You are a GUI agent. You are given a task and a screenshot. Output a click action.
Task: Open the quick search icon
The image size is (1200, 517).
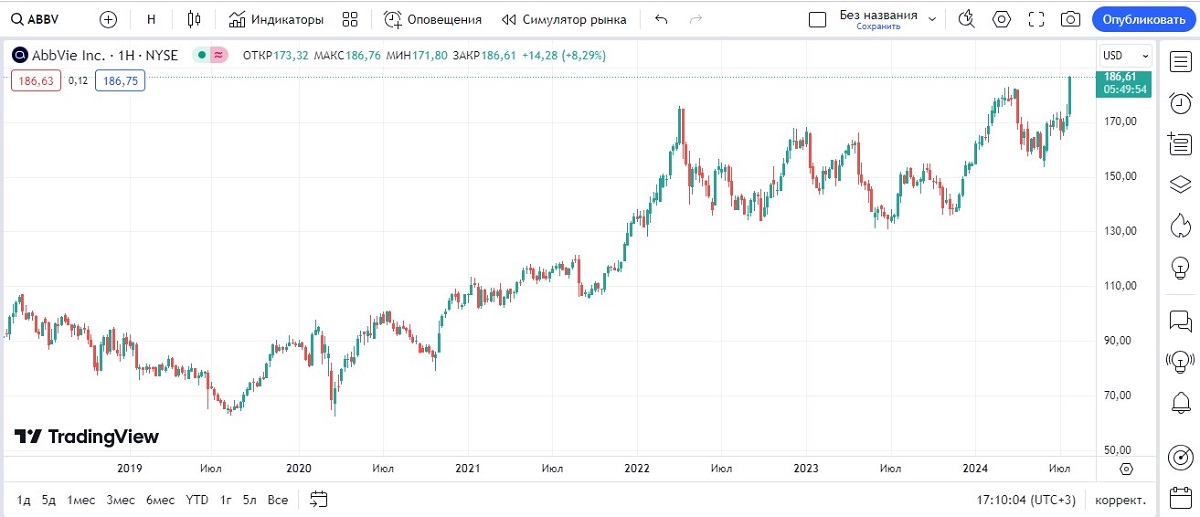coord(966,19)
